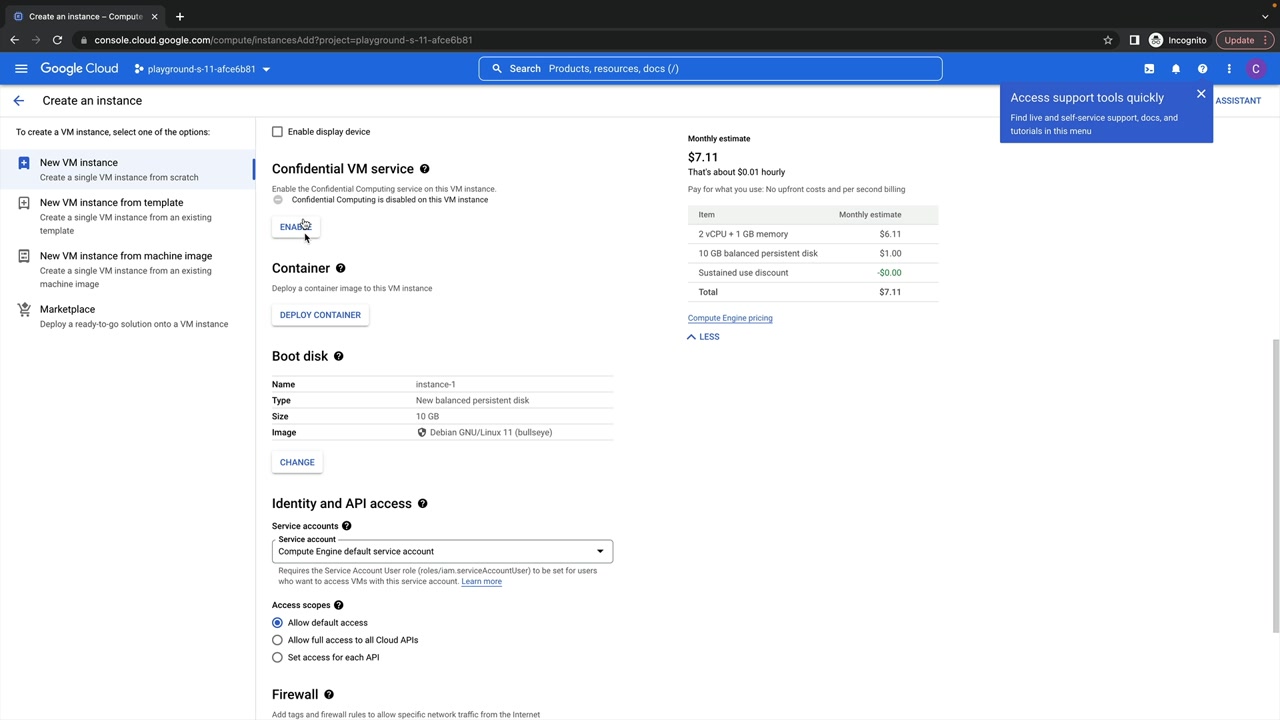Click the Debian GNU/Linux 11 image value
The image size is (1280, 720).
pyautogui.click(x=491, y=432)
